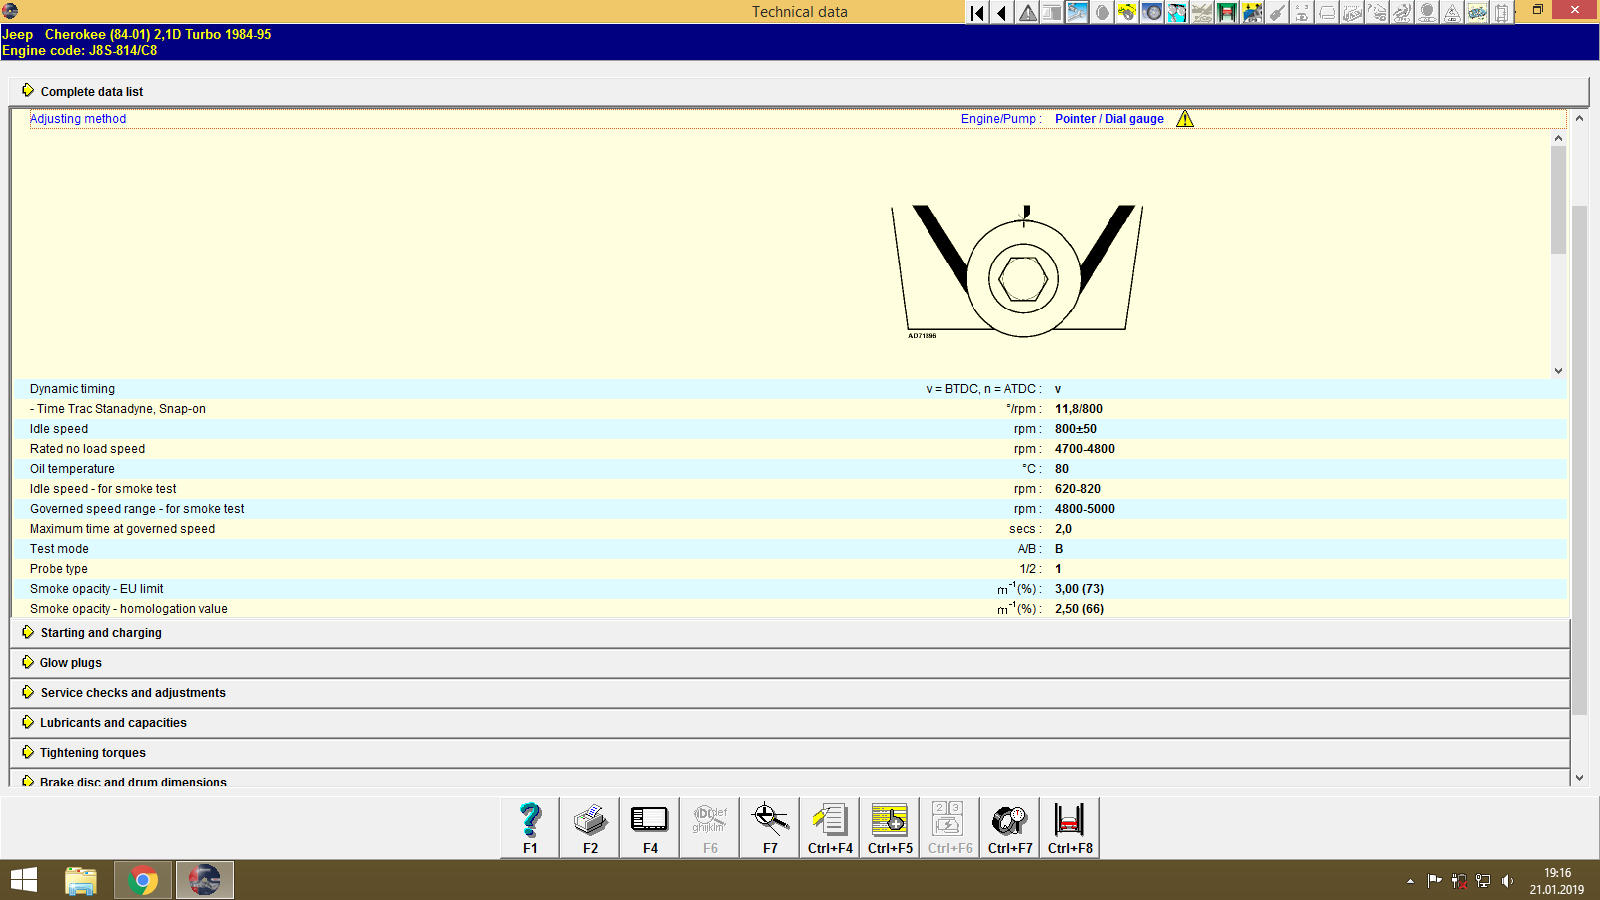Click the Pointer / Dial gauge link

point(1108,118)
